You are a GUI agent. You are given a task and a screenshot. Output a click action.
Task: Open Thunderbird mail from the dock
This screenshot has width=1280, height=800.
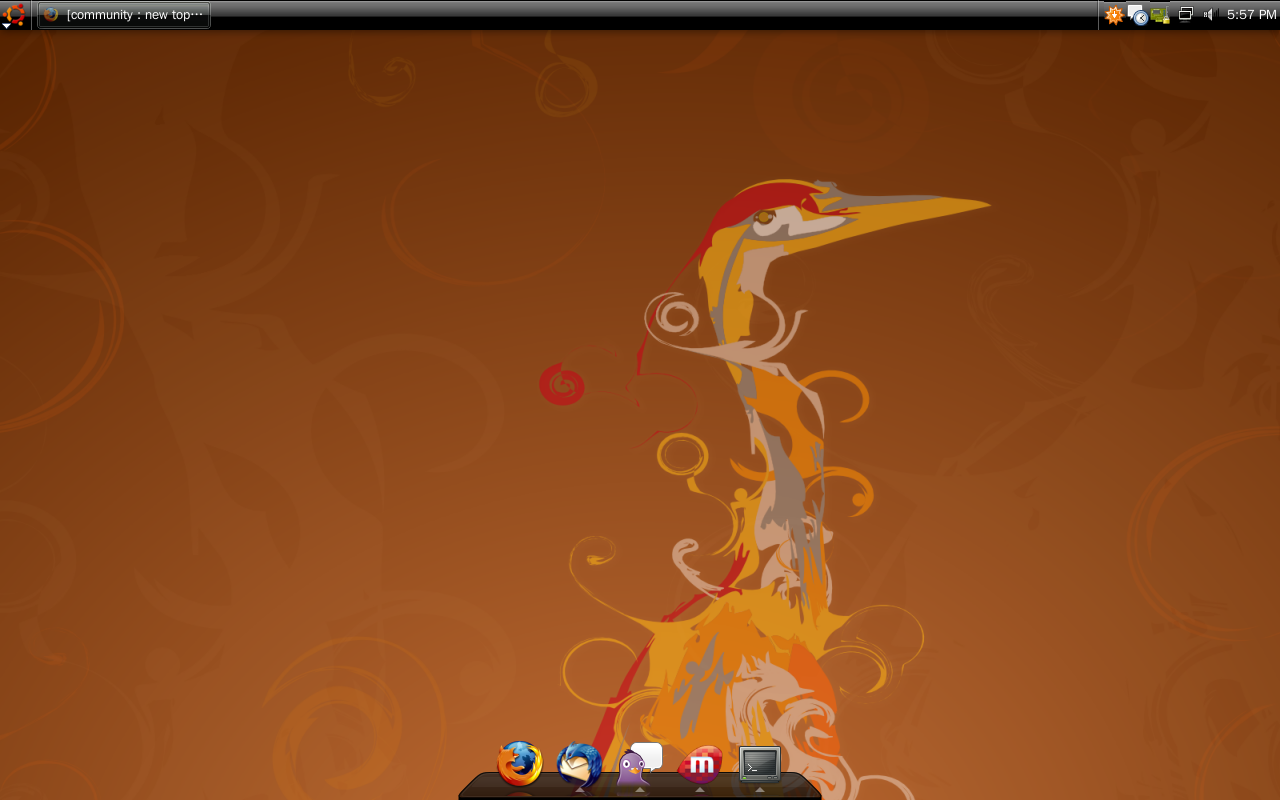[579, 765]
